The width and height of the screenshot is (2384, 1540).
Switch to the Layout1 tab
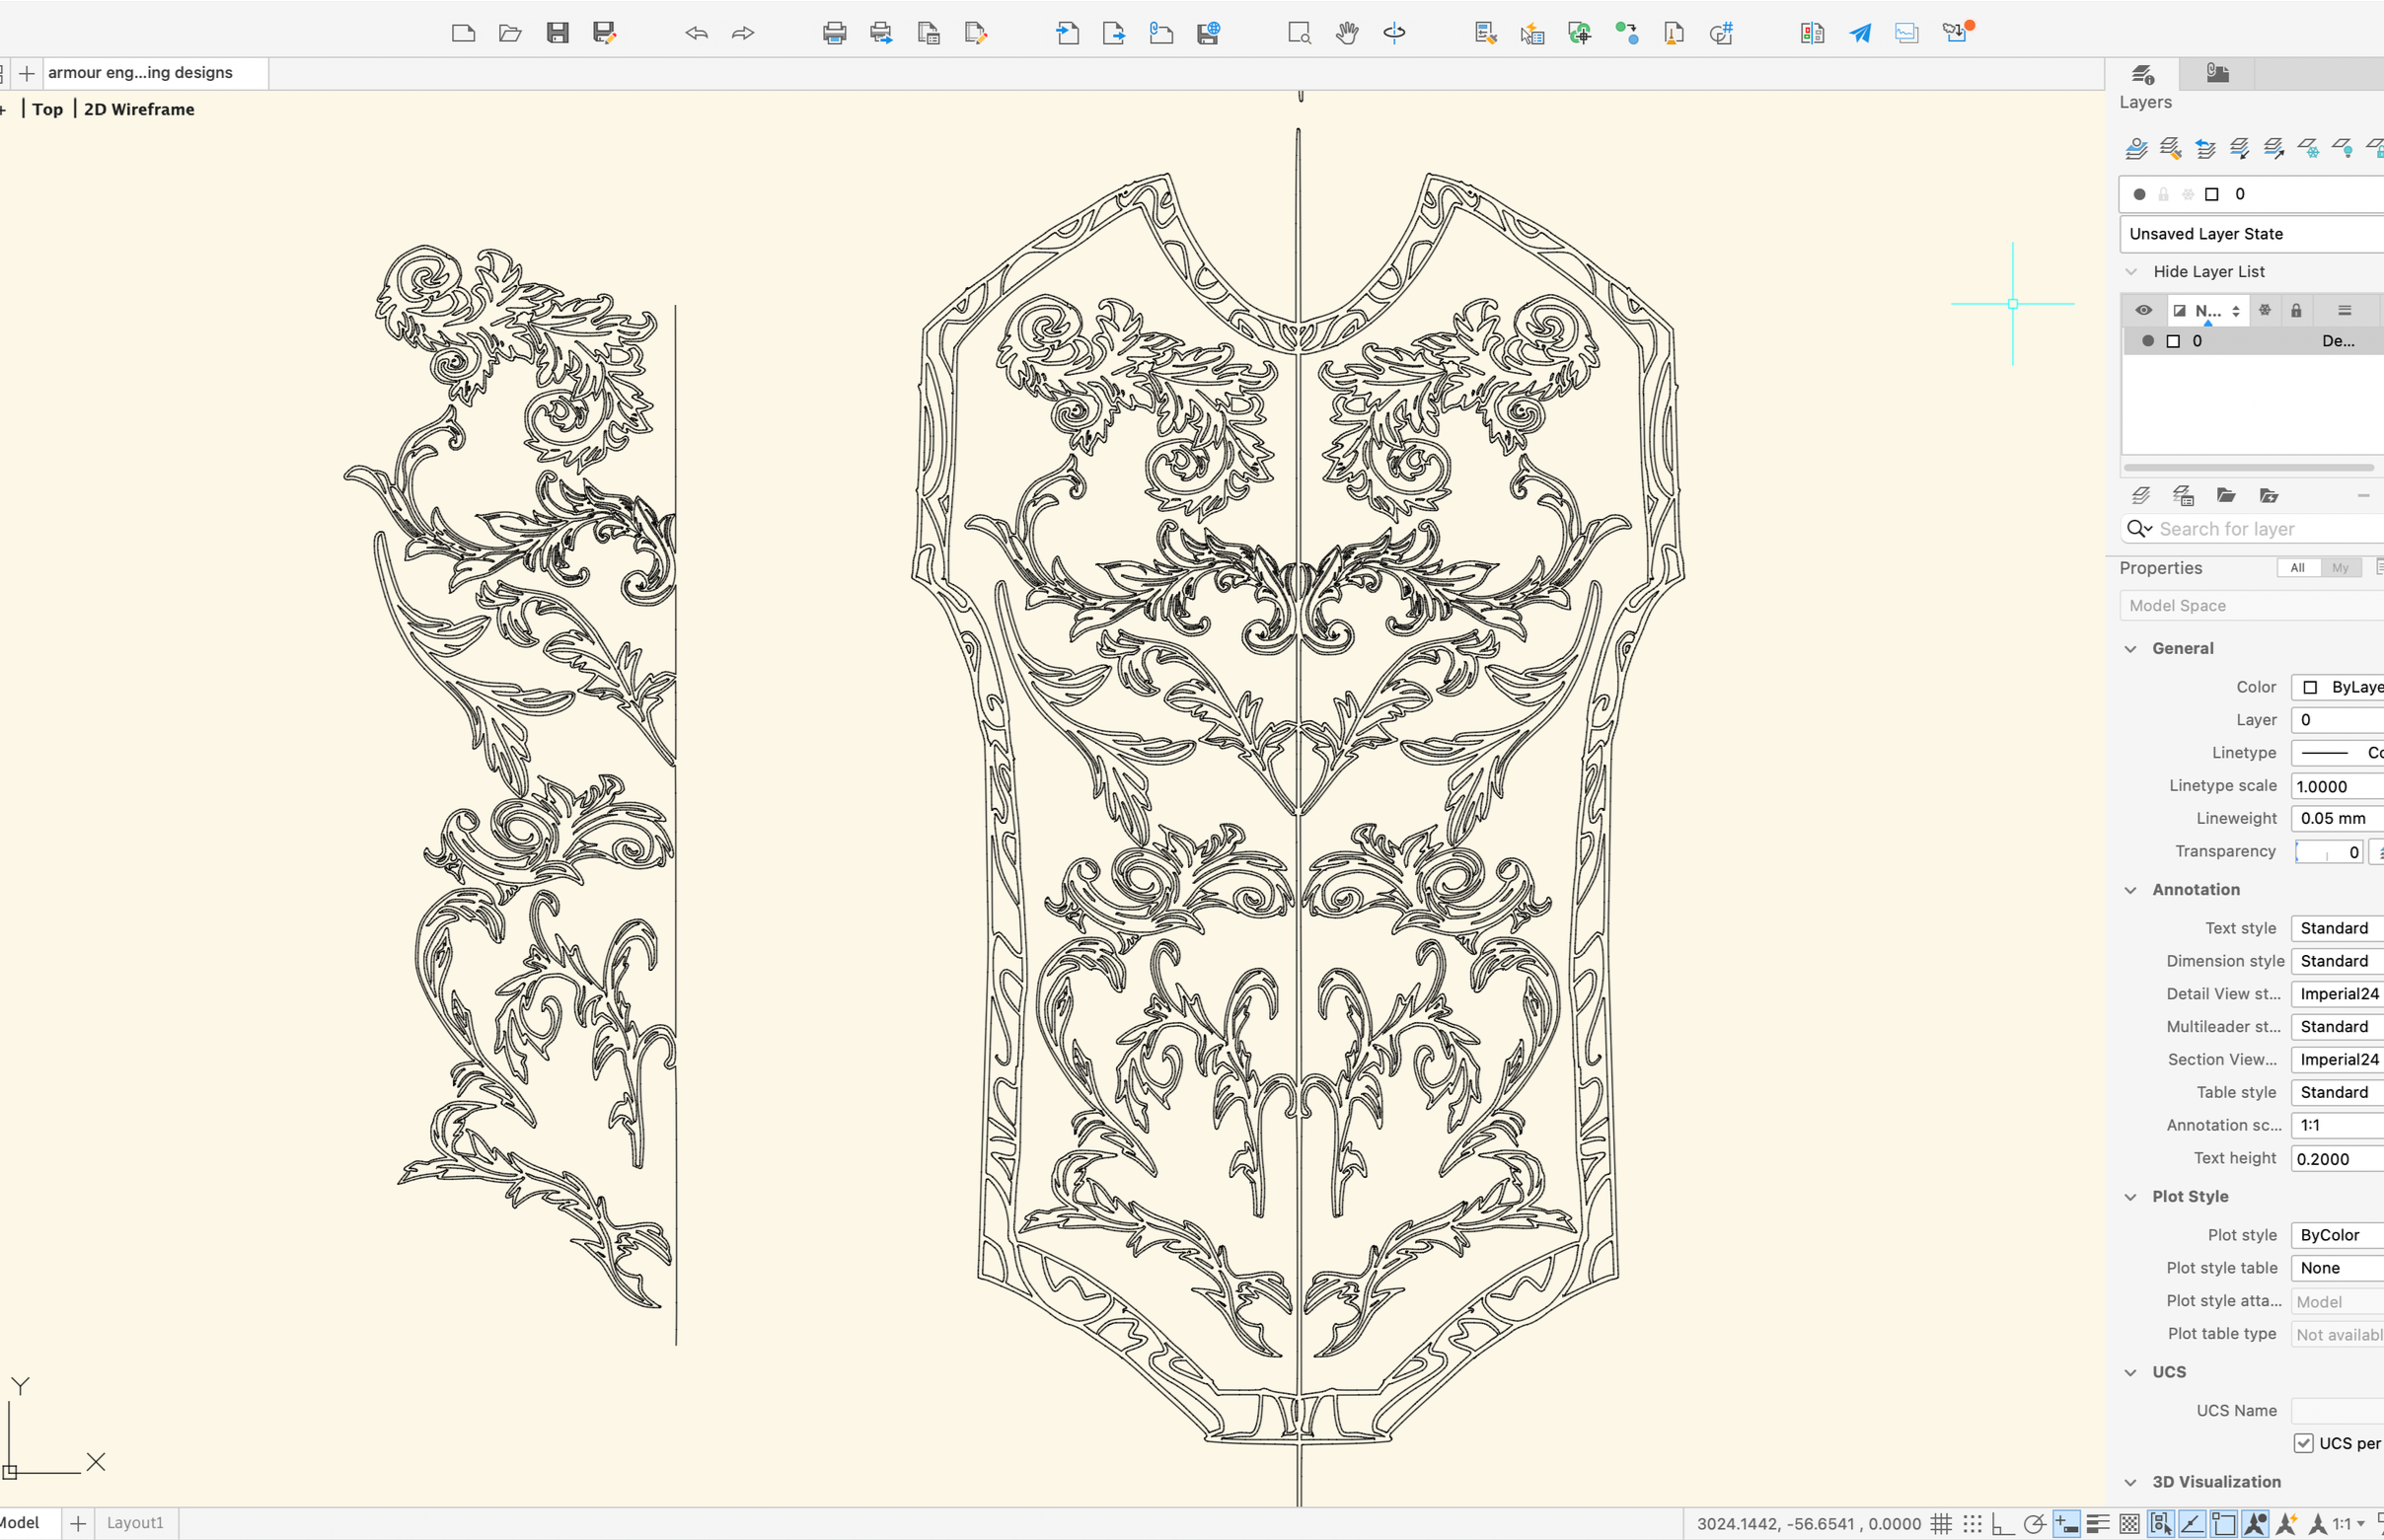[135, 1522]
